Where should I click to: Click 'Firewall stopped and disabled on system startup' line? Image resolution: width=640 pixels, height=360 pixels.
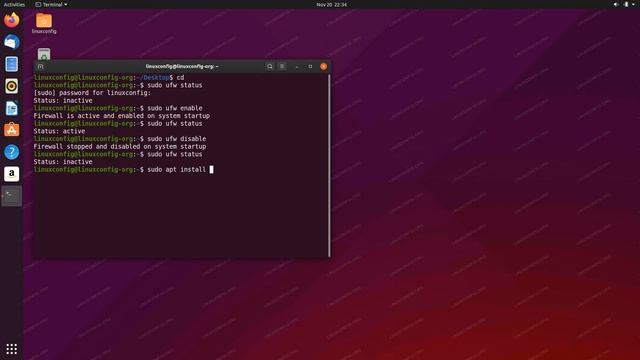click(x=120, y=146)
